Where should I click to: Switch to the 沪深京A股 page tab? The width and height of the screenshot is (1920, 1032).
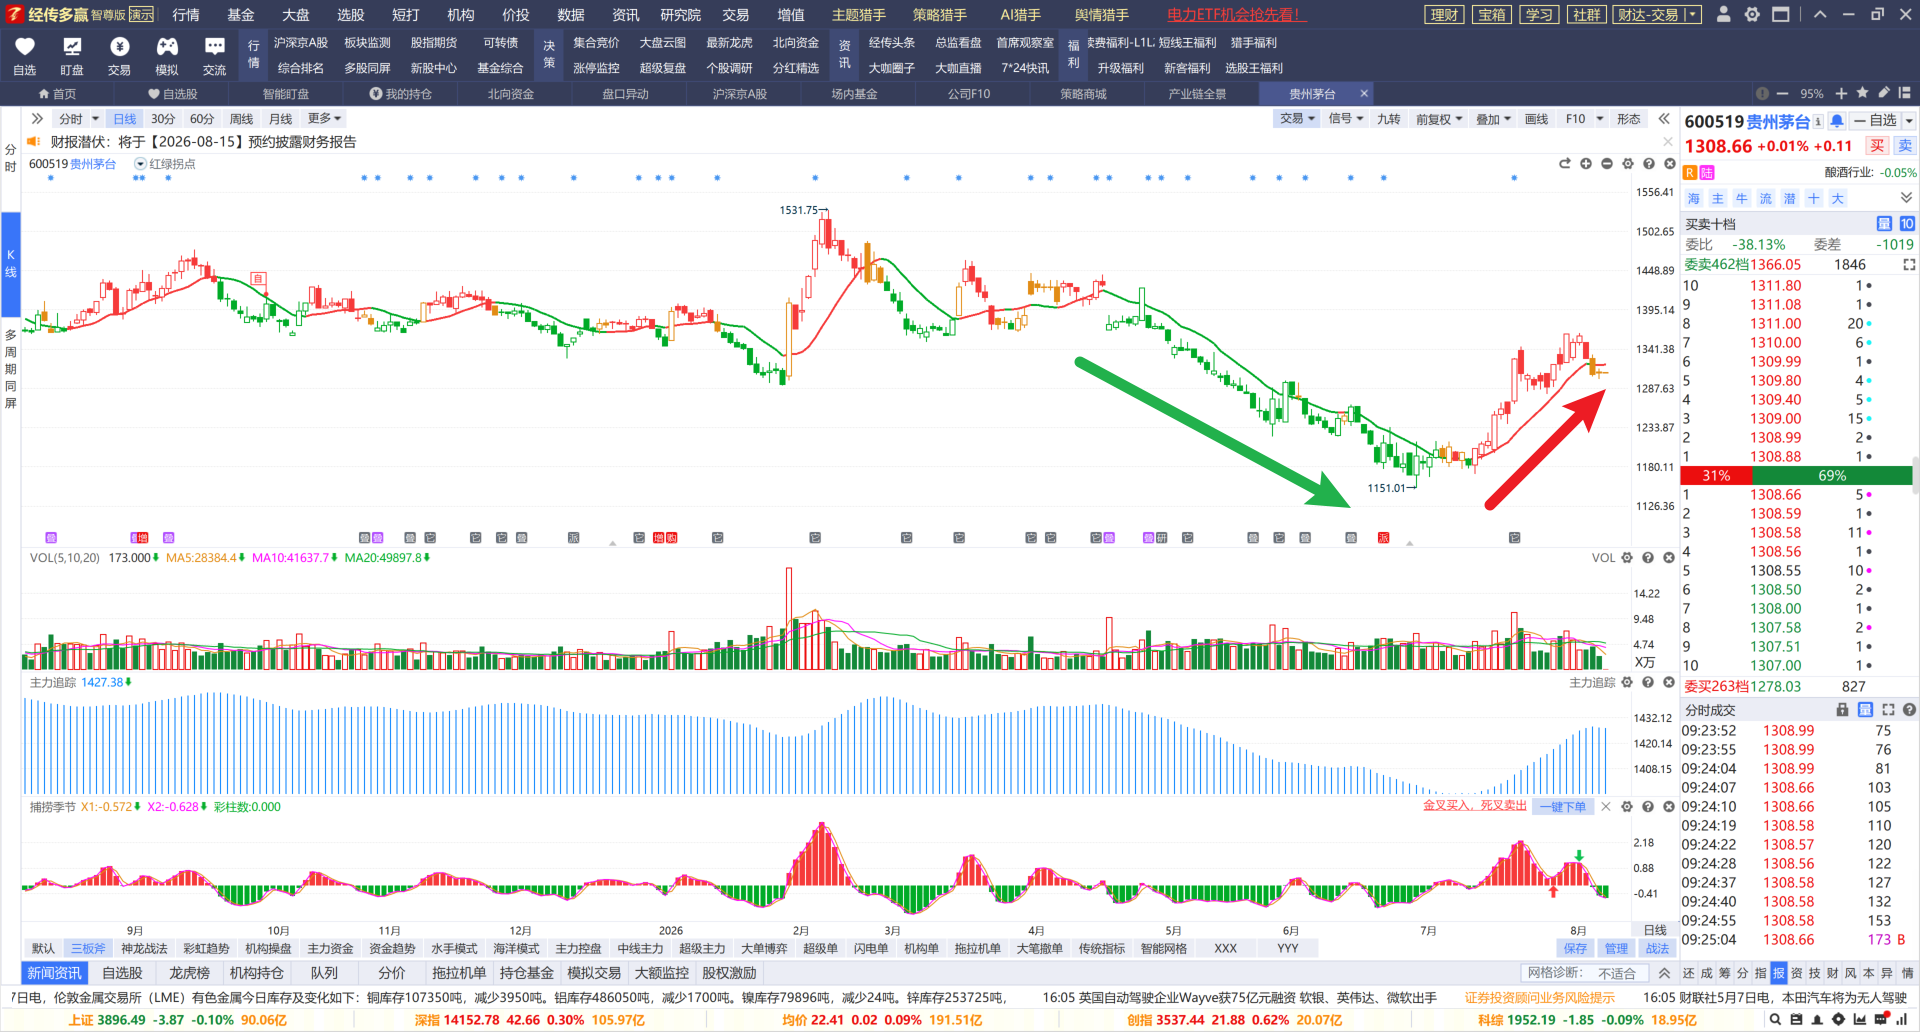[x=739, y=94]
